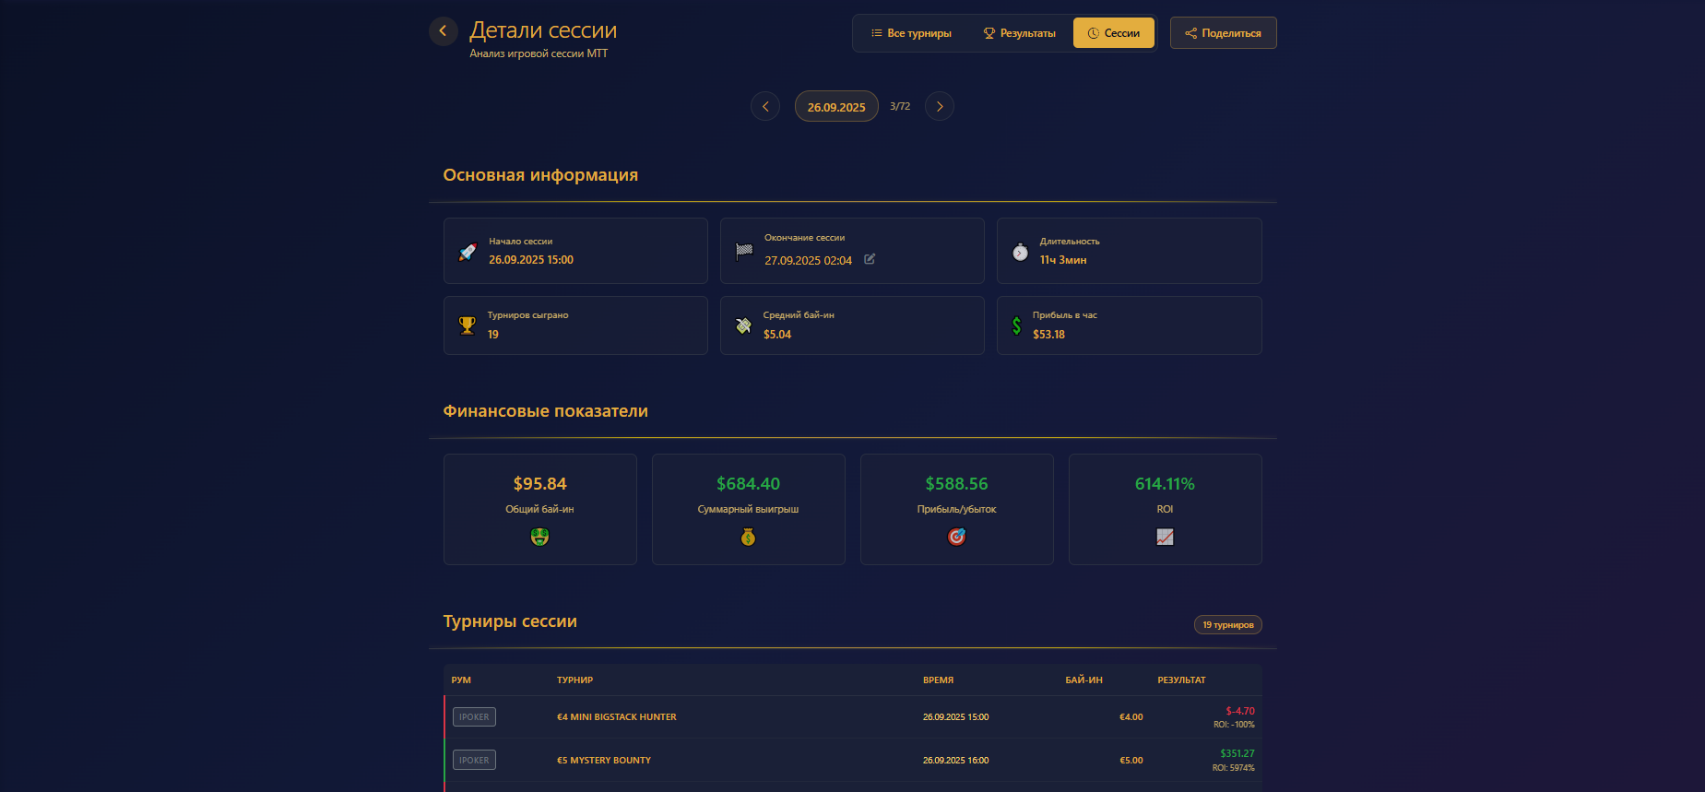
Task: Edit the session end time pencil icon
Action: point(870,259)
